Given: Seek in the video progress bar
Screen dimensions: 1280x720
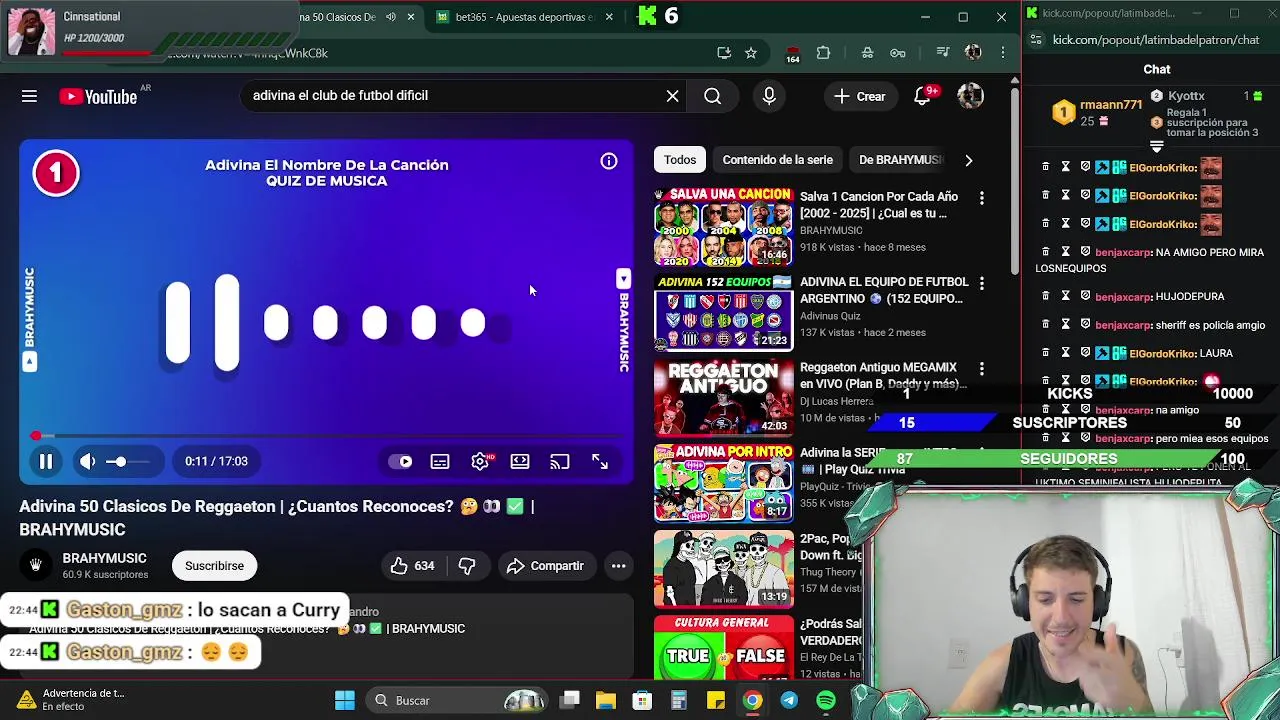Looking at the screenshot, I should coord(326,436).
